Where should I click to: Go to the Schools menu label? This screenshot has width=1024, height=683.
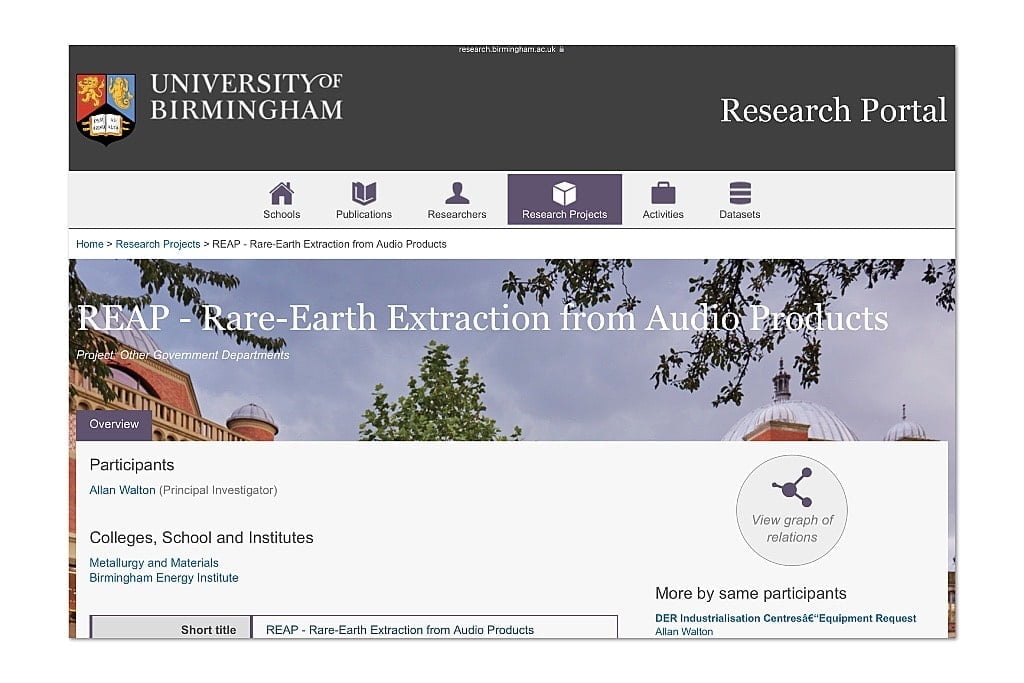point(281,214)
